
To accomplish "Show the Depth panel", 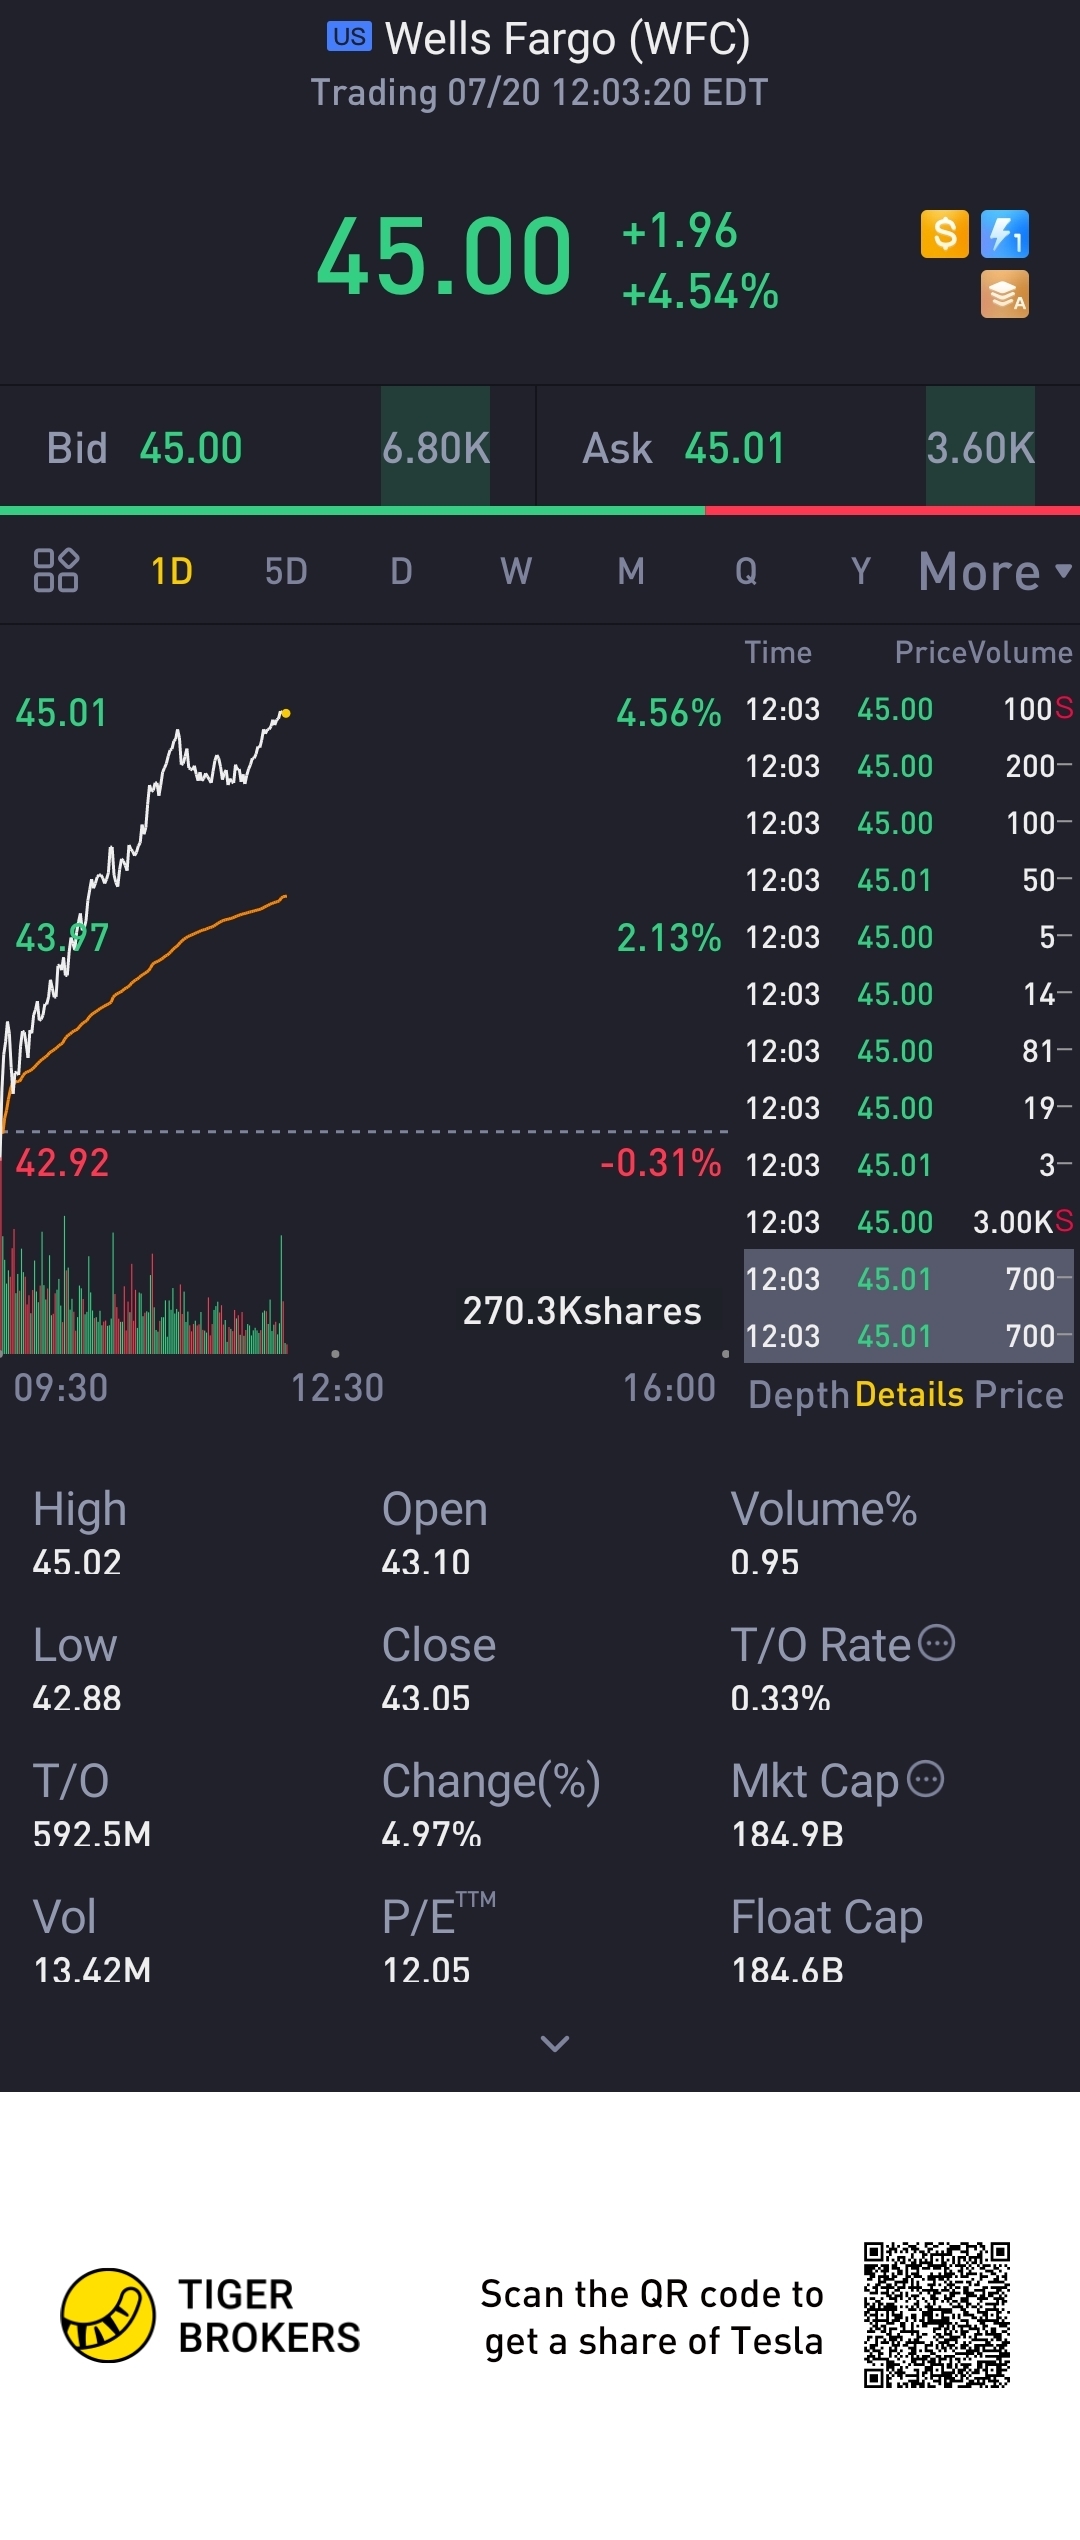I will pos(798,1395).
